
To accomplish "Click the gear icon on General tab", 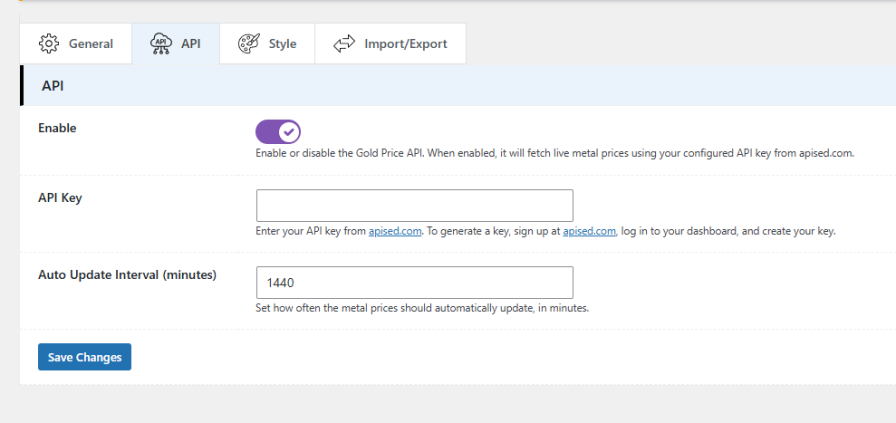I will tap(49, 44).
